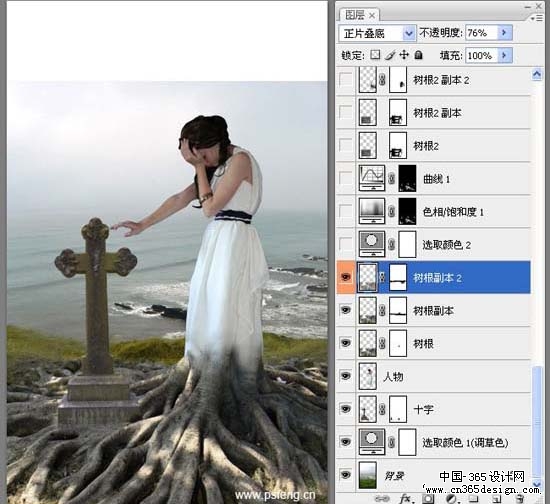Viewport: 550px width, 504px height.
Task: Toggle lock image pixels brush icon
Action: tap(390, 55)
